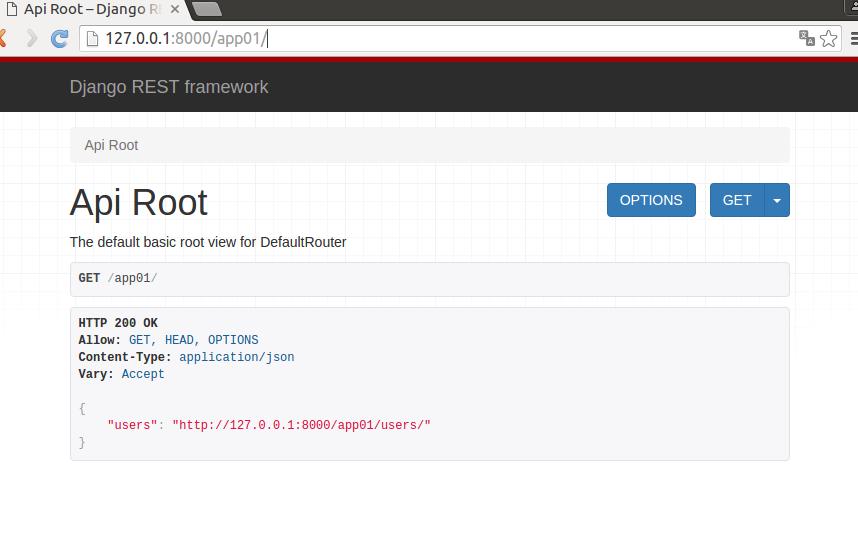Click the browser back arrow

pos(3,38)
